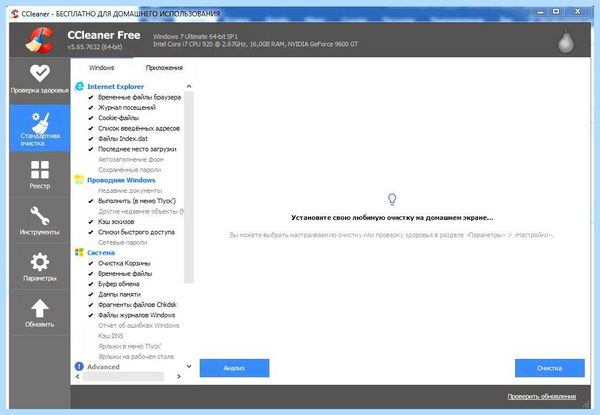This screenshot has width=600, height=415.
Task: Click the Internet Explorer icon
Action: [79, 86]
